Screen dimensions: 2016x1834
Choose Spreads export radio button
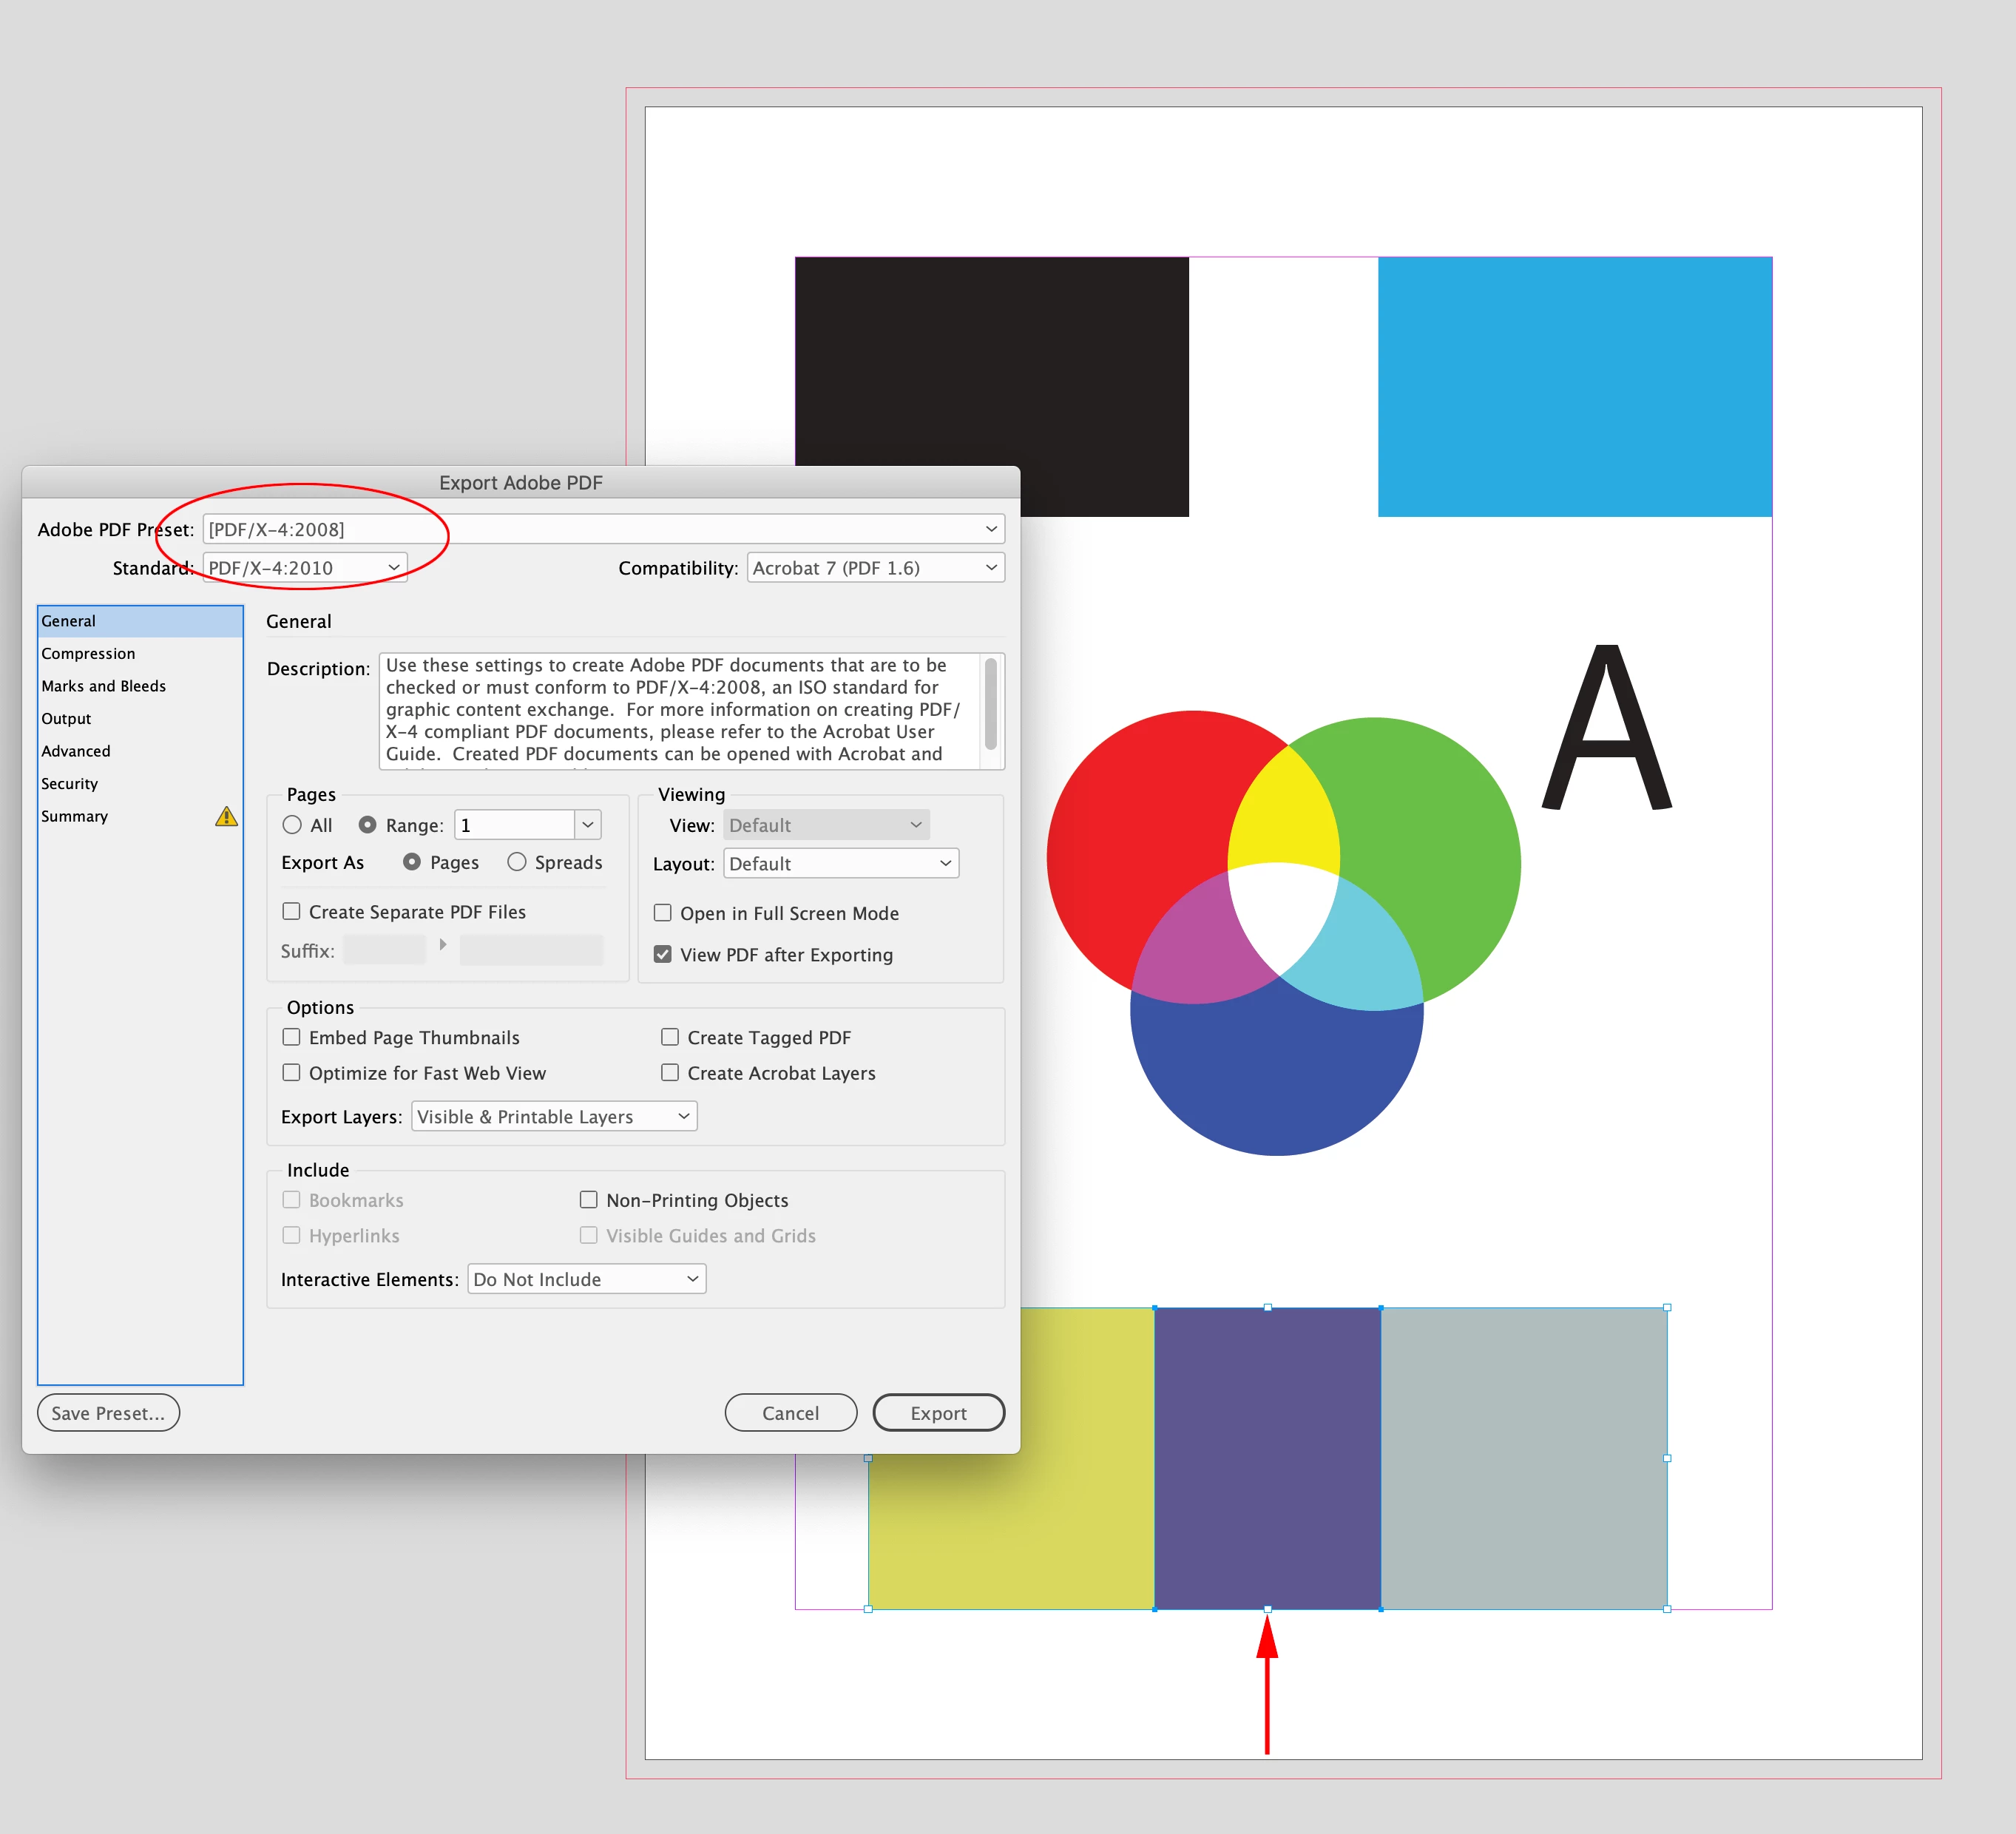pyautogui.click(x=517, y=862)
